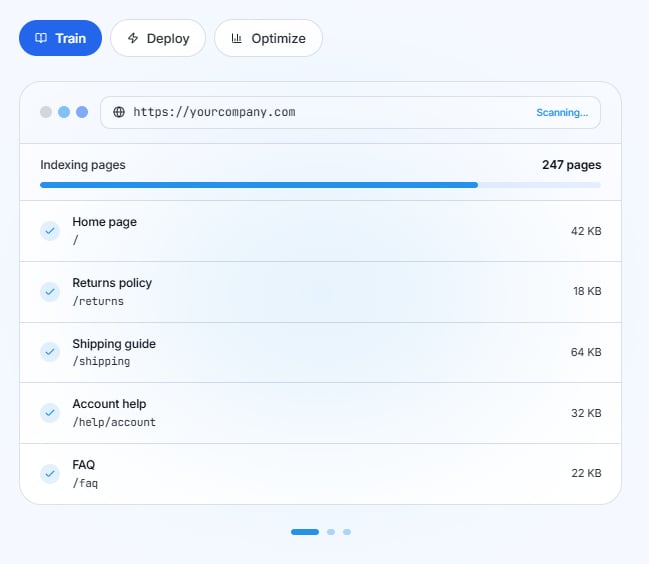Click the light blue window dot

[x=64, y=112]
